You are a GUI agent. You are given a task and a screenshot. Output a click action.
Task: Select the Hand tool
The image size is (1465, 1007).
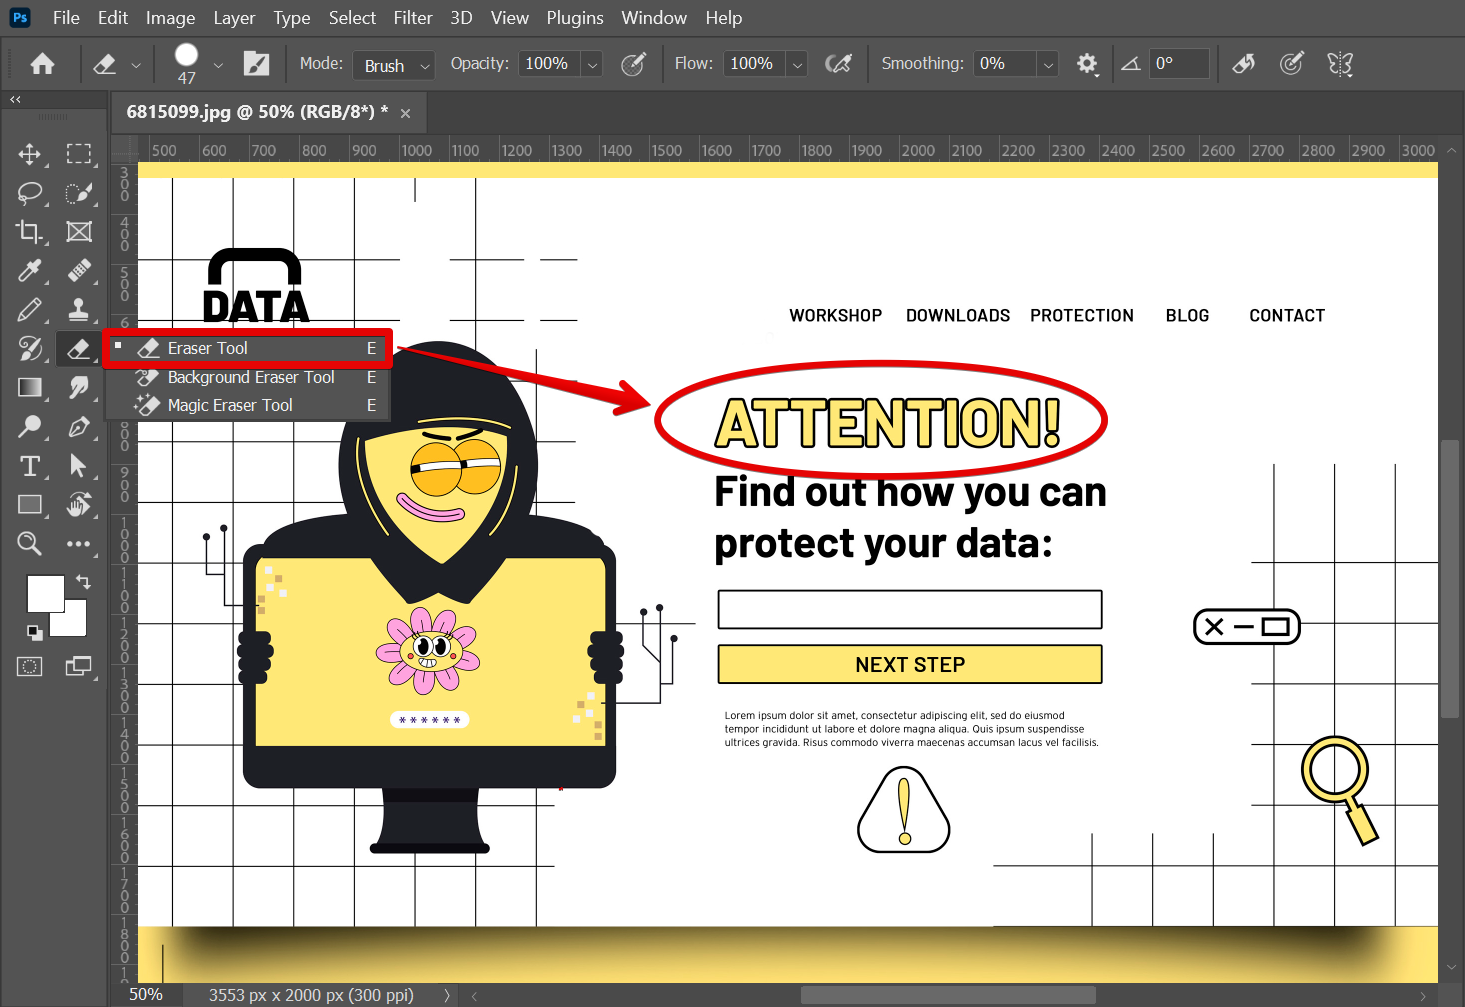78,505
